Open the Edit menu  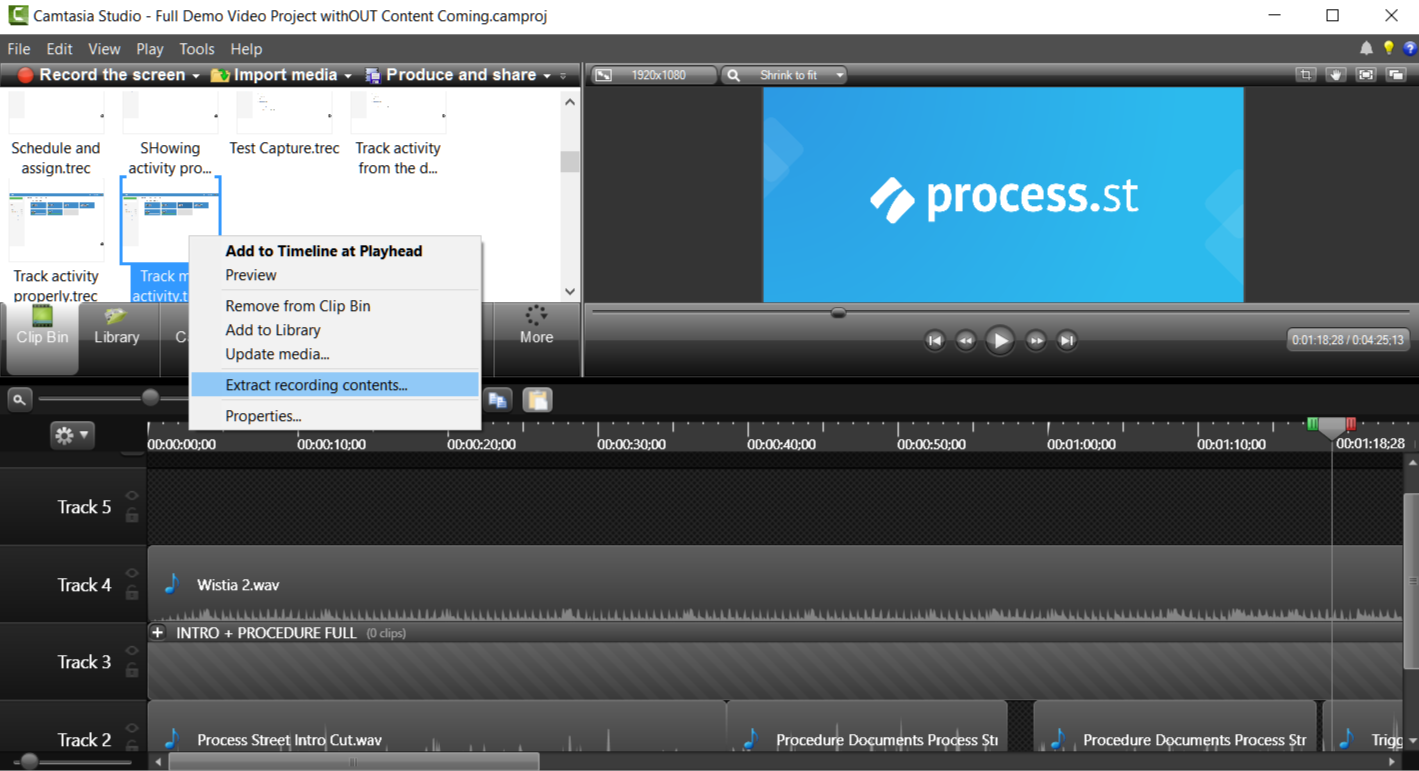[59, 49]
